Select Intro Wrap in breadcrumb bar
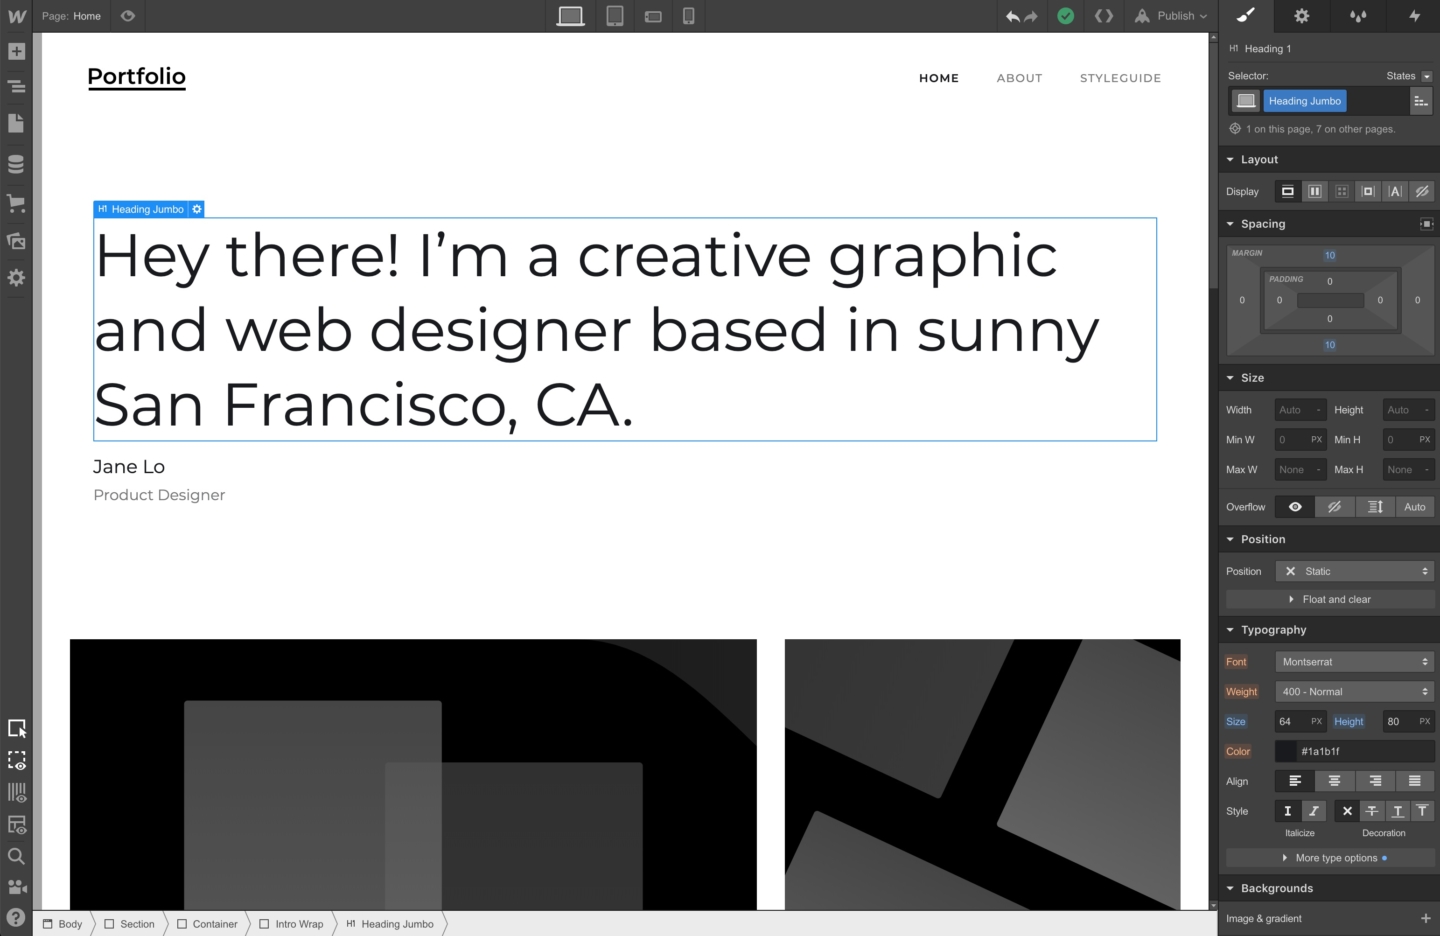Image resolution: width=1440 pixels, height=936 pixels. [291, 924]
